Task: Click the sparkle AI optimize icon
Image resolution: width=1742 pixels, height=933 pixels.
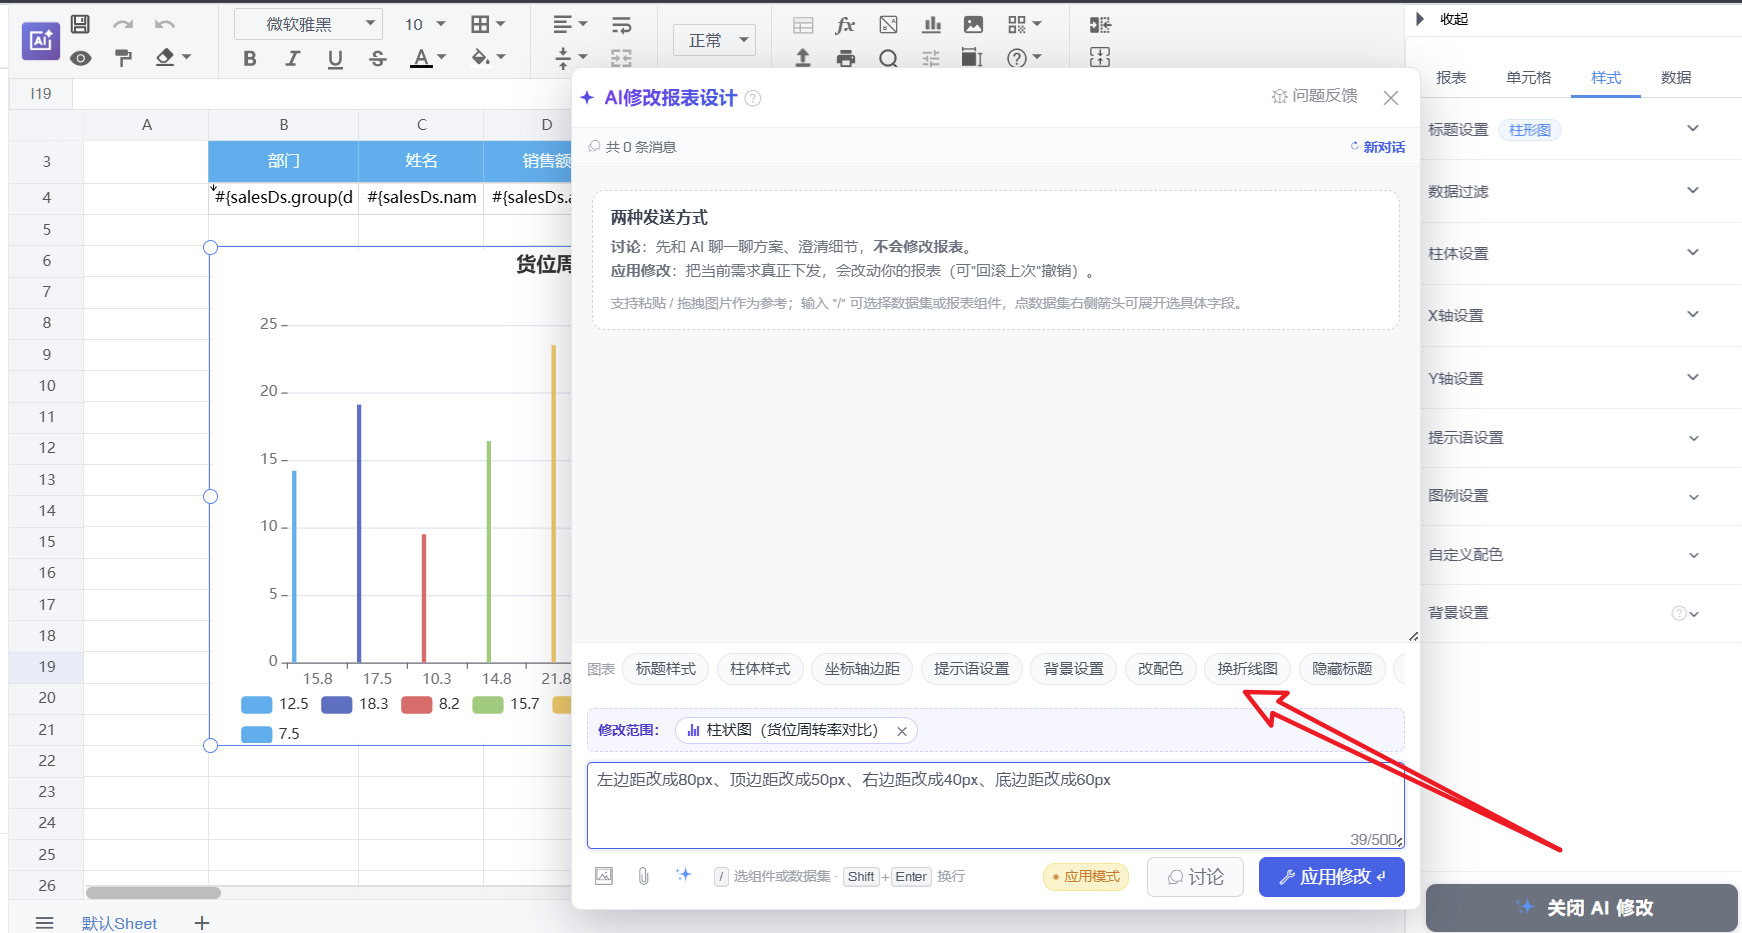Action: coord(684,875)
